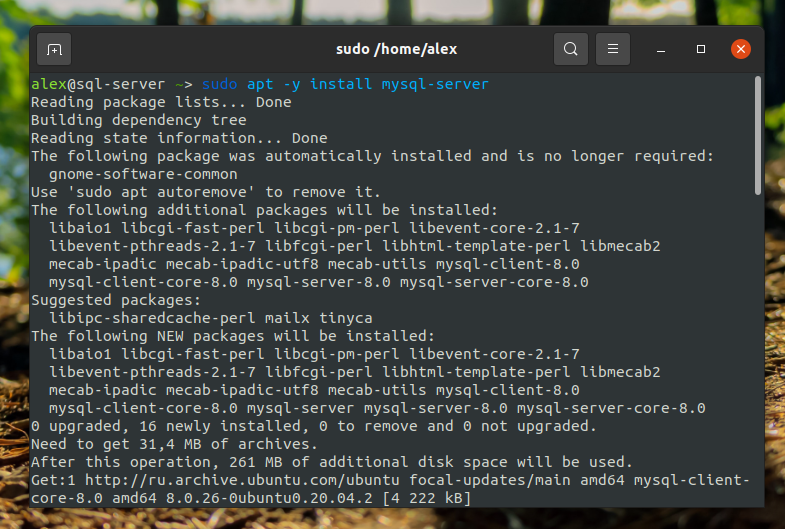Click the 'libipc-sharedcache-perl mailx tinyca' line

pyautogui.click(x=211, y=318)
